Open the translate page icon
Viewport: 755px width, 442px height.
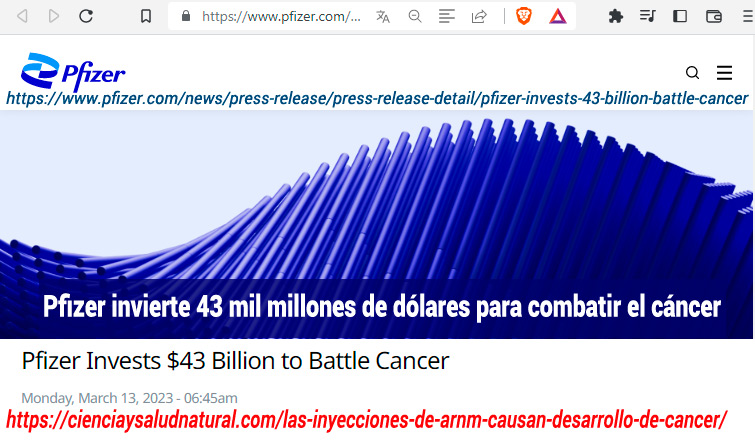click(x=383, y=16)
